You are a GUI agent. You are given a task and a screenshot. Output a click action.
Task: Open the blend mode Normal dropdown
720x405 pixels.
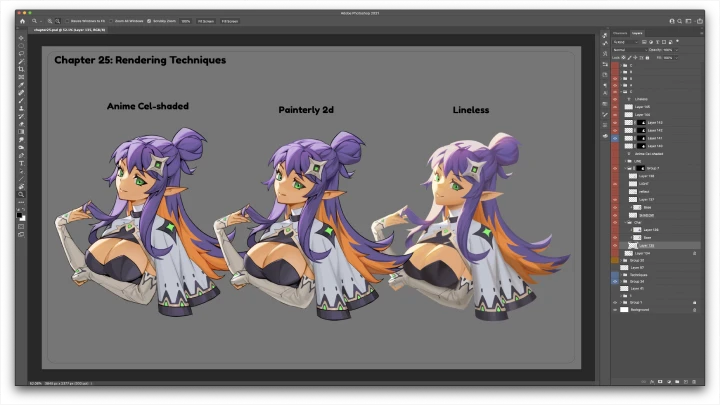click(x=630, y=50)
